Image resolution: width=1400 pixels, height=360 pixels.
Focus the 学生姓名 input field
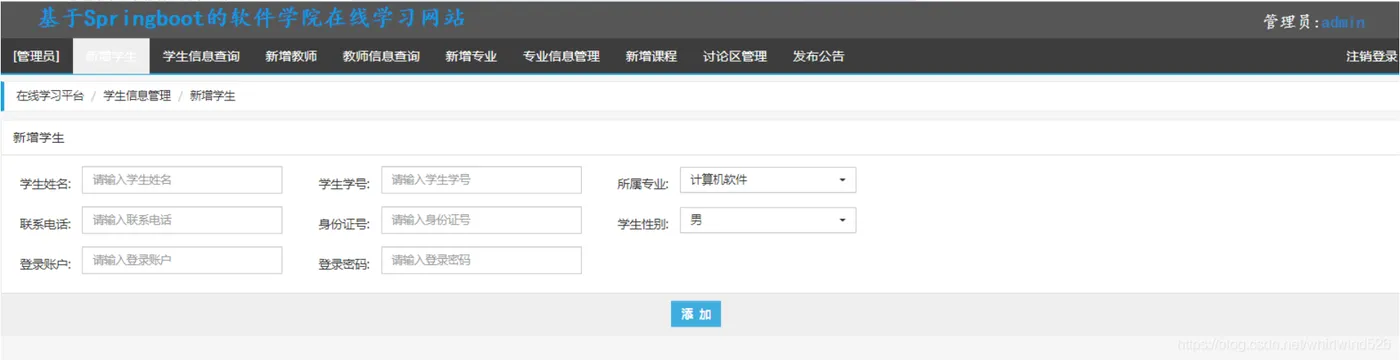(182, 180)
